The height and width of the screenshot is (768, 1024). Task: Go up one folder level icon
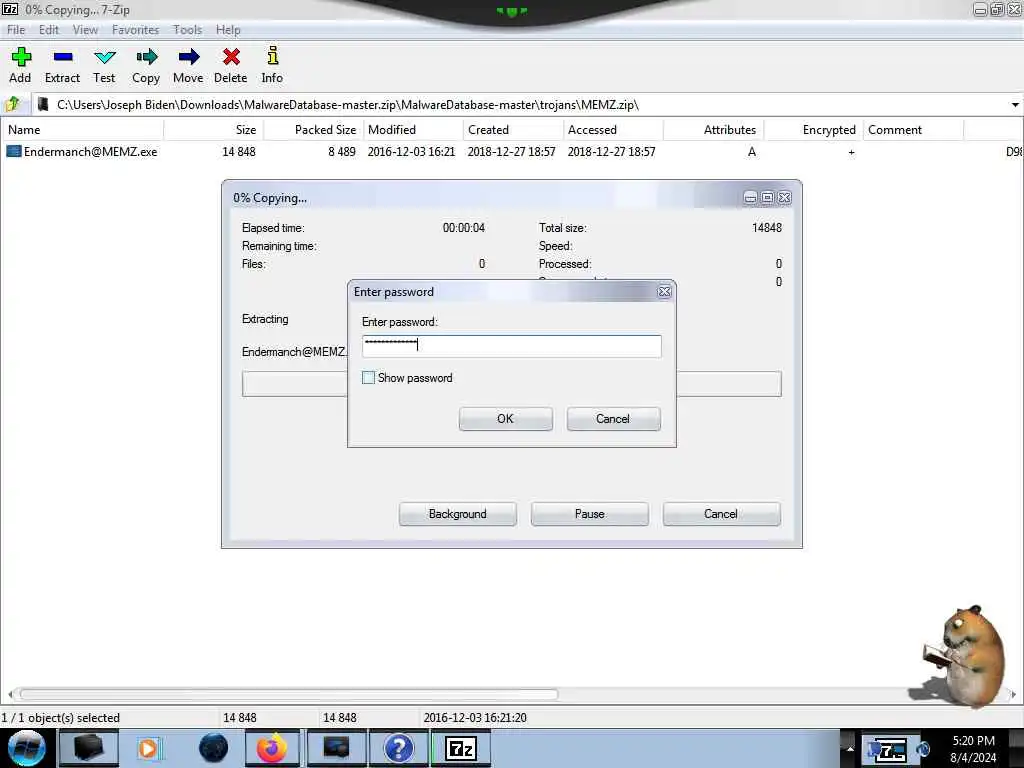[13, 104]
